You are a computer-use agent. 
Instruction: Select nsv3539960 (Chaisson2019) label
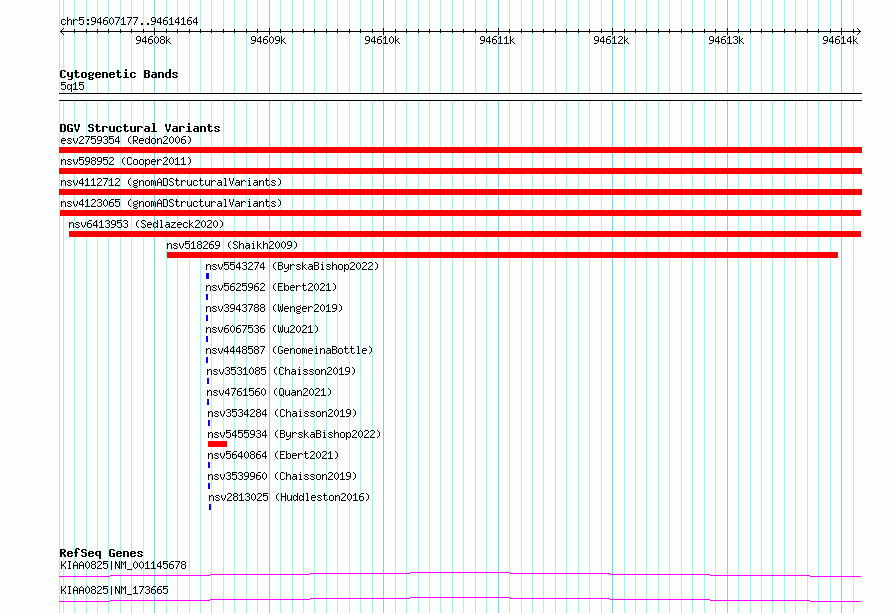pos(283,476)
